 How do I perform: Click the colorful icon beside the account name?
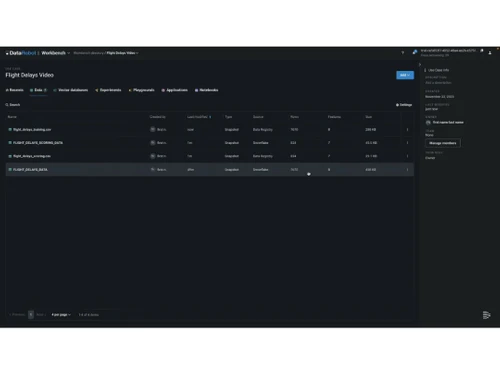[x=415, y=52]
